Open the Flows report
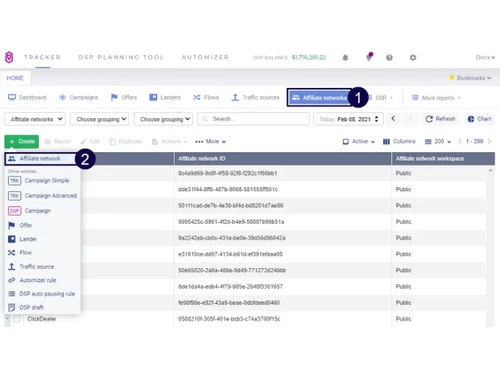 pyautogui.click(x=206, y=97)
